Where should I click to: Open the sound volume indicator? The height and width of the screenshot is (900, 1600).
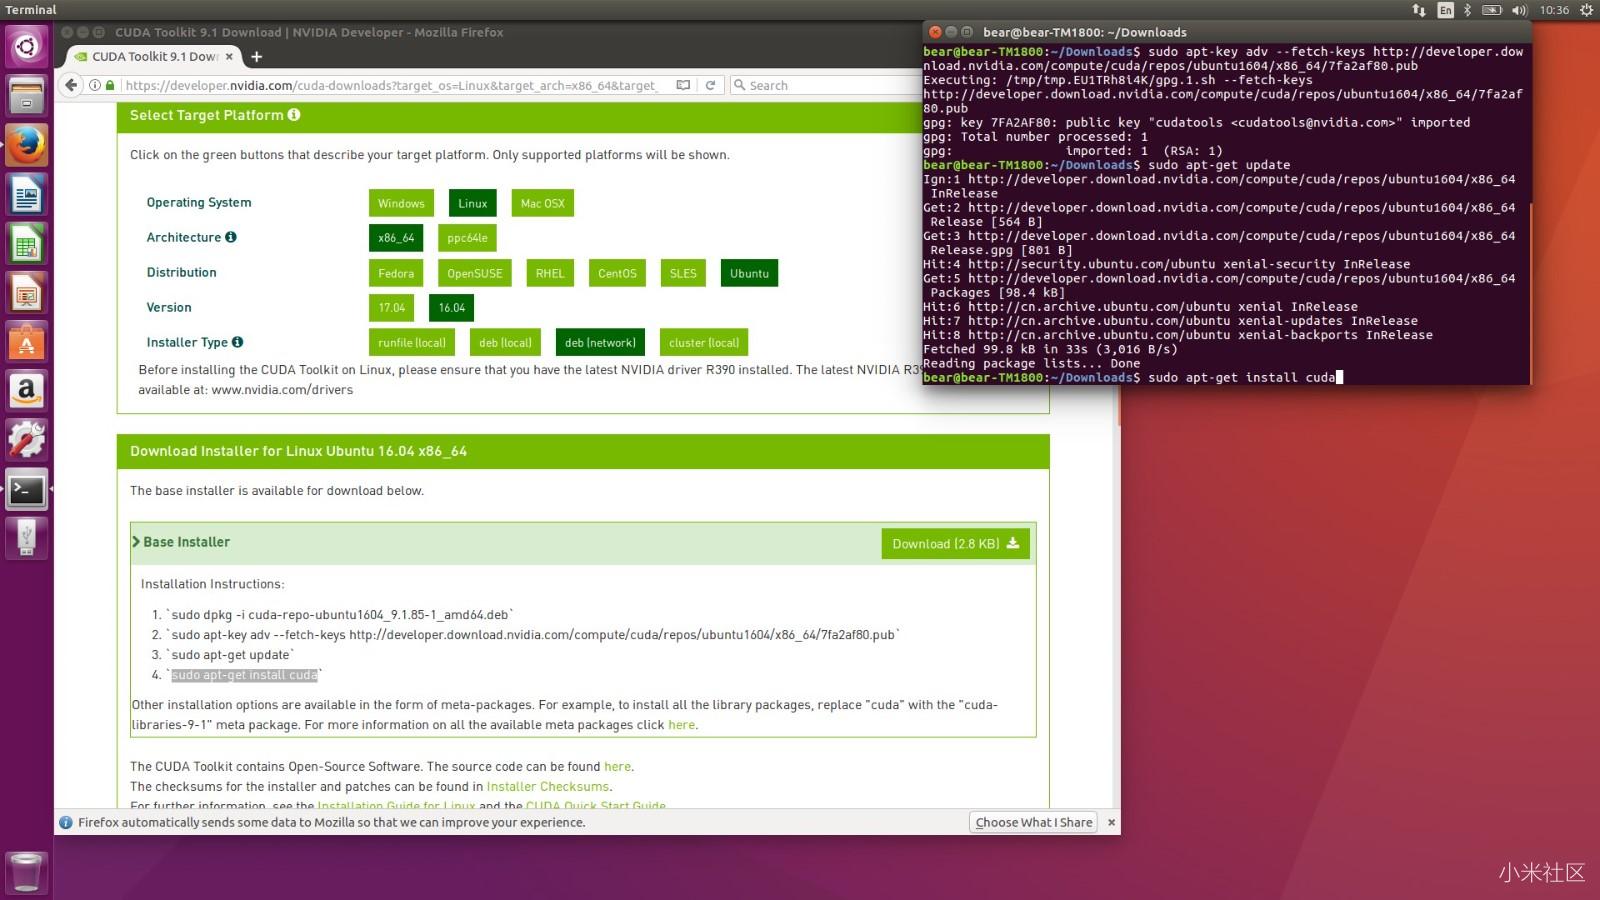(1519, 10)
